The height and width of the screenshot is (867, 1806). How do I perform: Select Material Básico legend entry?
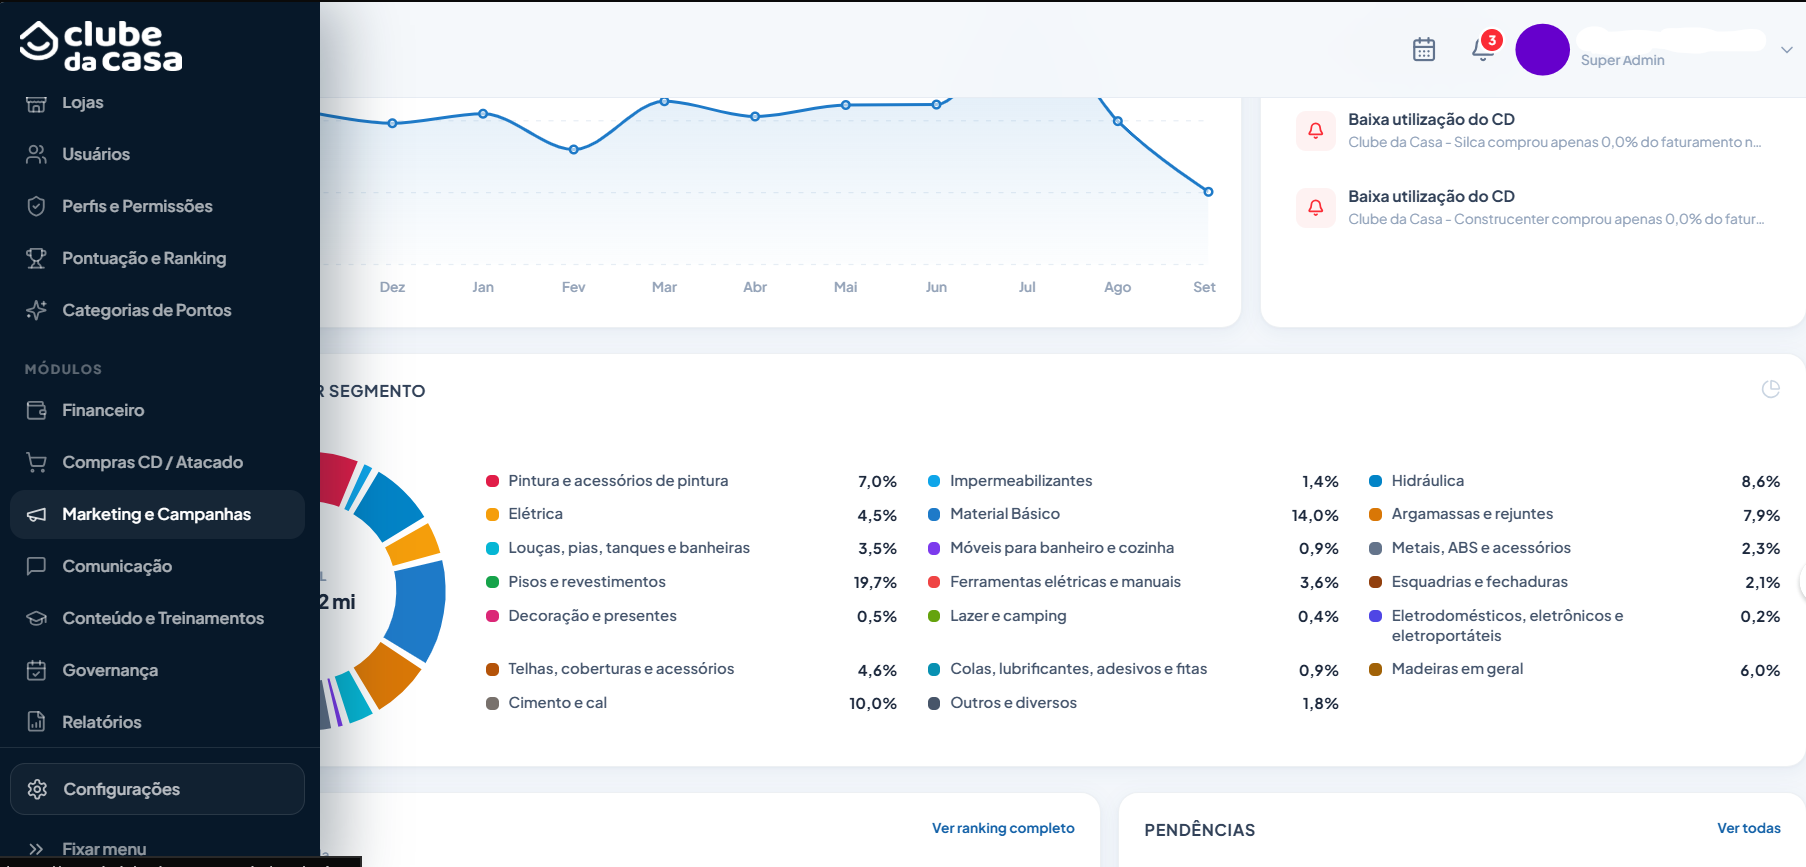point(1133,514)
